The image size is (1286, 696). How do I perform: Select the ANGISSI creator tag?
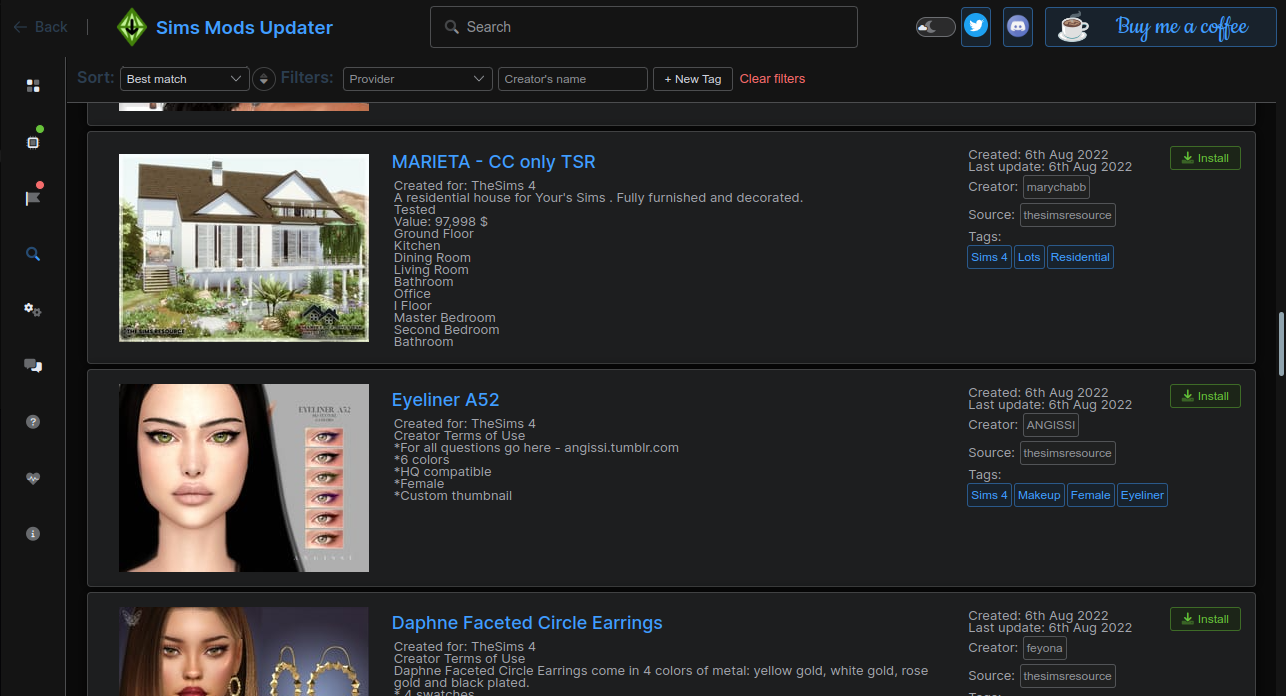click(1050, 425)
